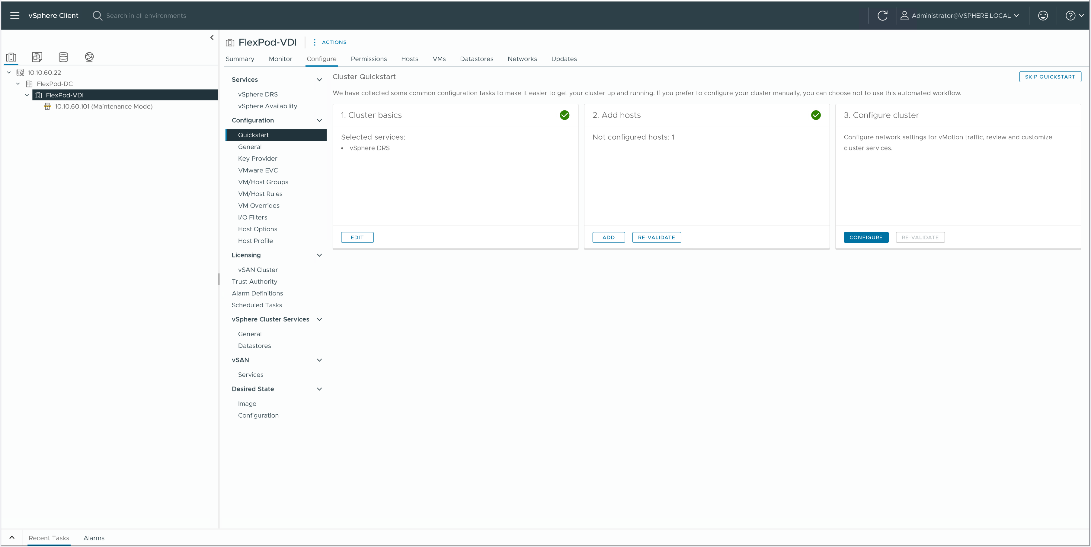Open VMware EVC settings
This screenshot has width=1091, height=547.
coord(258,171)
